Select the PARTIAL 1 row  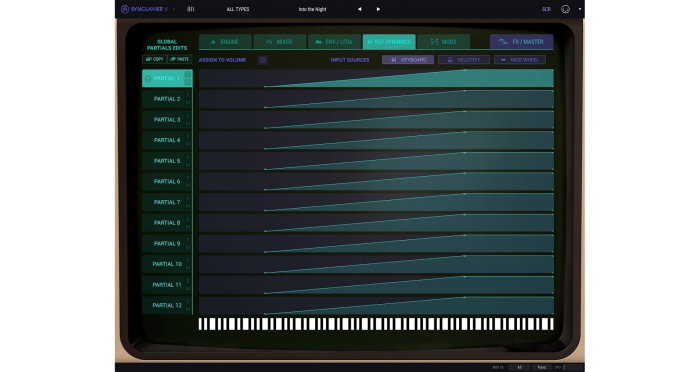pos(167,78)
